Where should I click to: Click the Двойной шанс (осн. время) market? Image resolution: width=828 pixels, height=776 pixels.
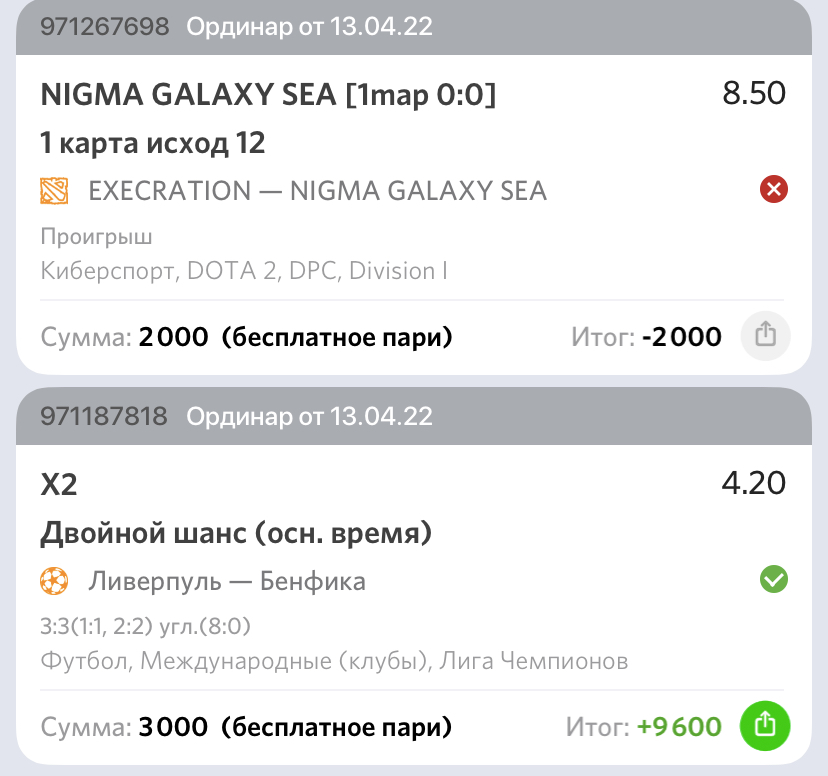236,533
